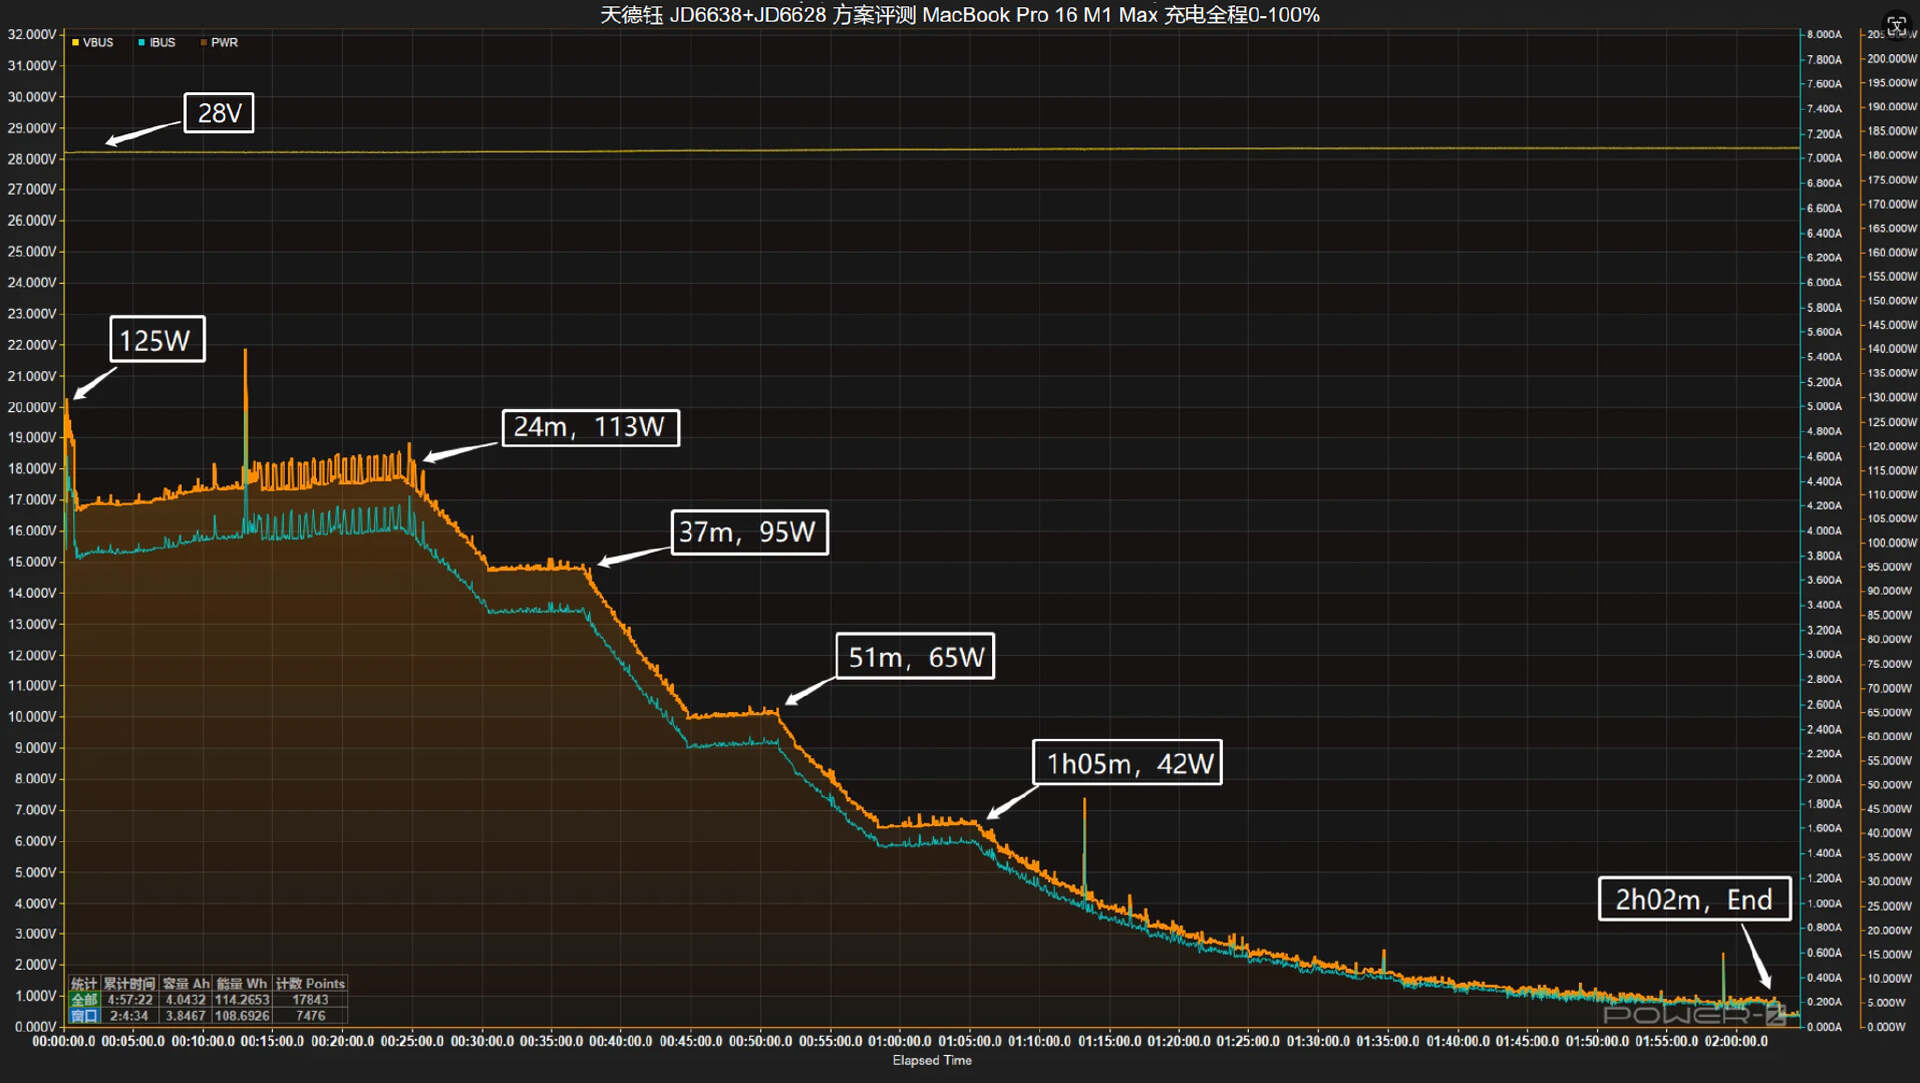Click the 累计时间 column header
The width and height of the screenshot is (1920, 1083).
[x=129, y=984]
